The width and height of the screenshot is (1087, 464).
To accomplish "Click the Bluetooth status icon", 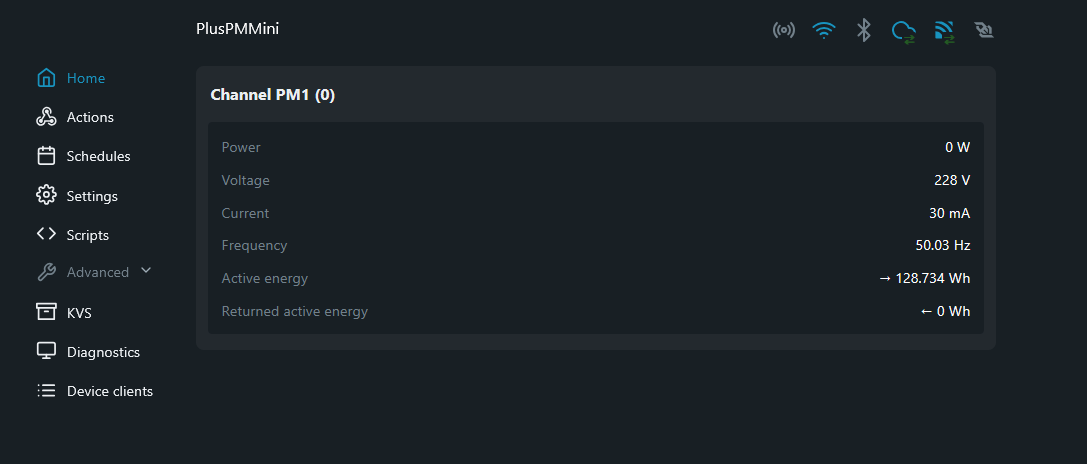I will tap(864, 30).
